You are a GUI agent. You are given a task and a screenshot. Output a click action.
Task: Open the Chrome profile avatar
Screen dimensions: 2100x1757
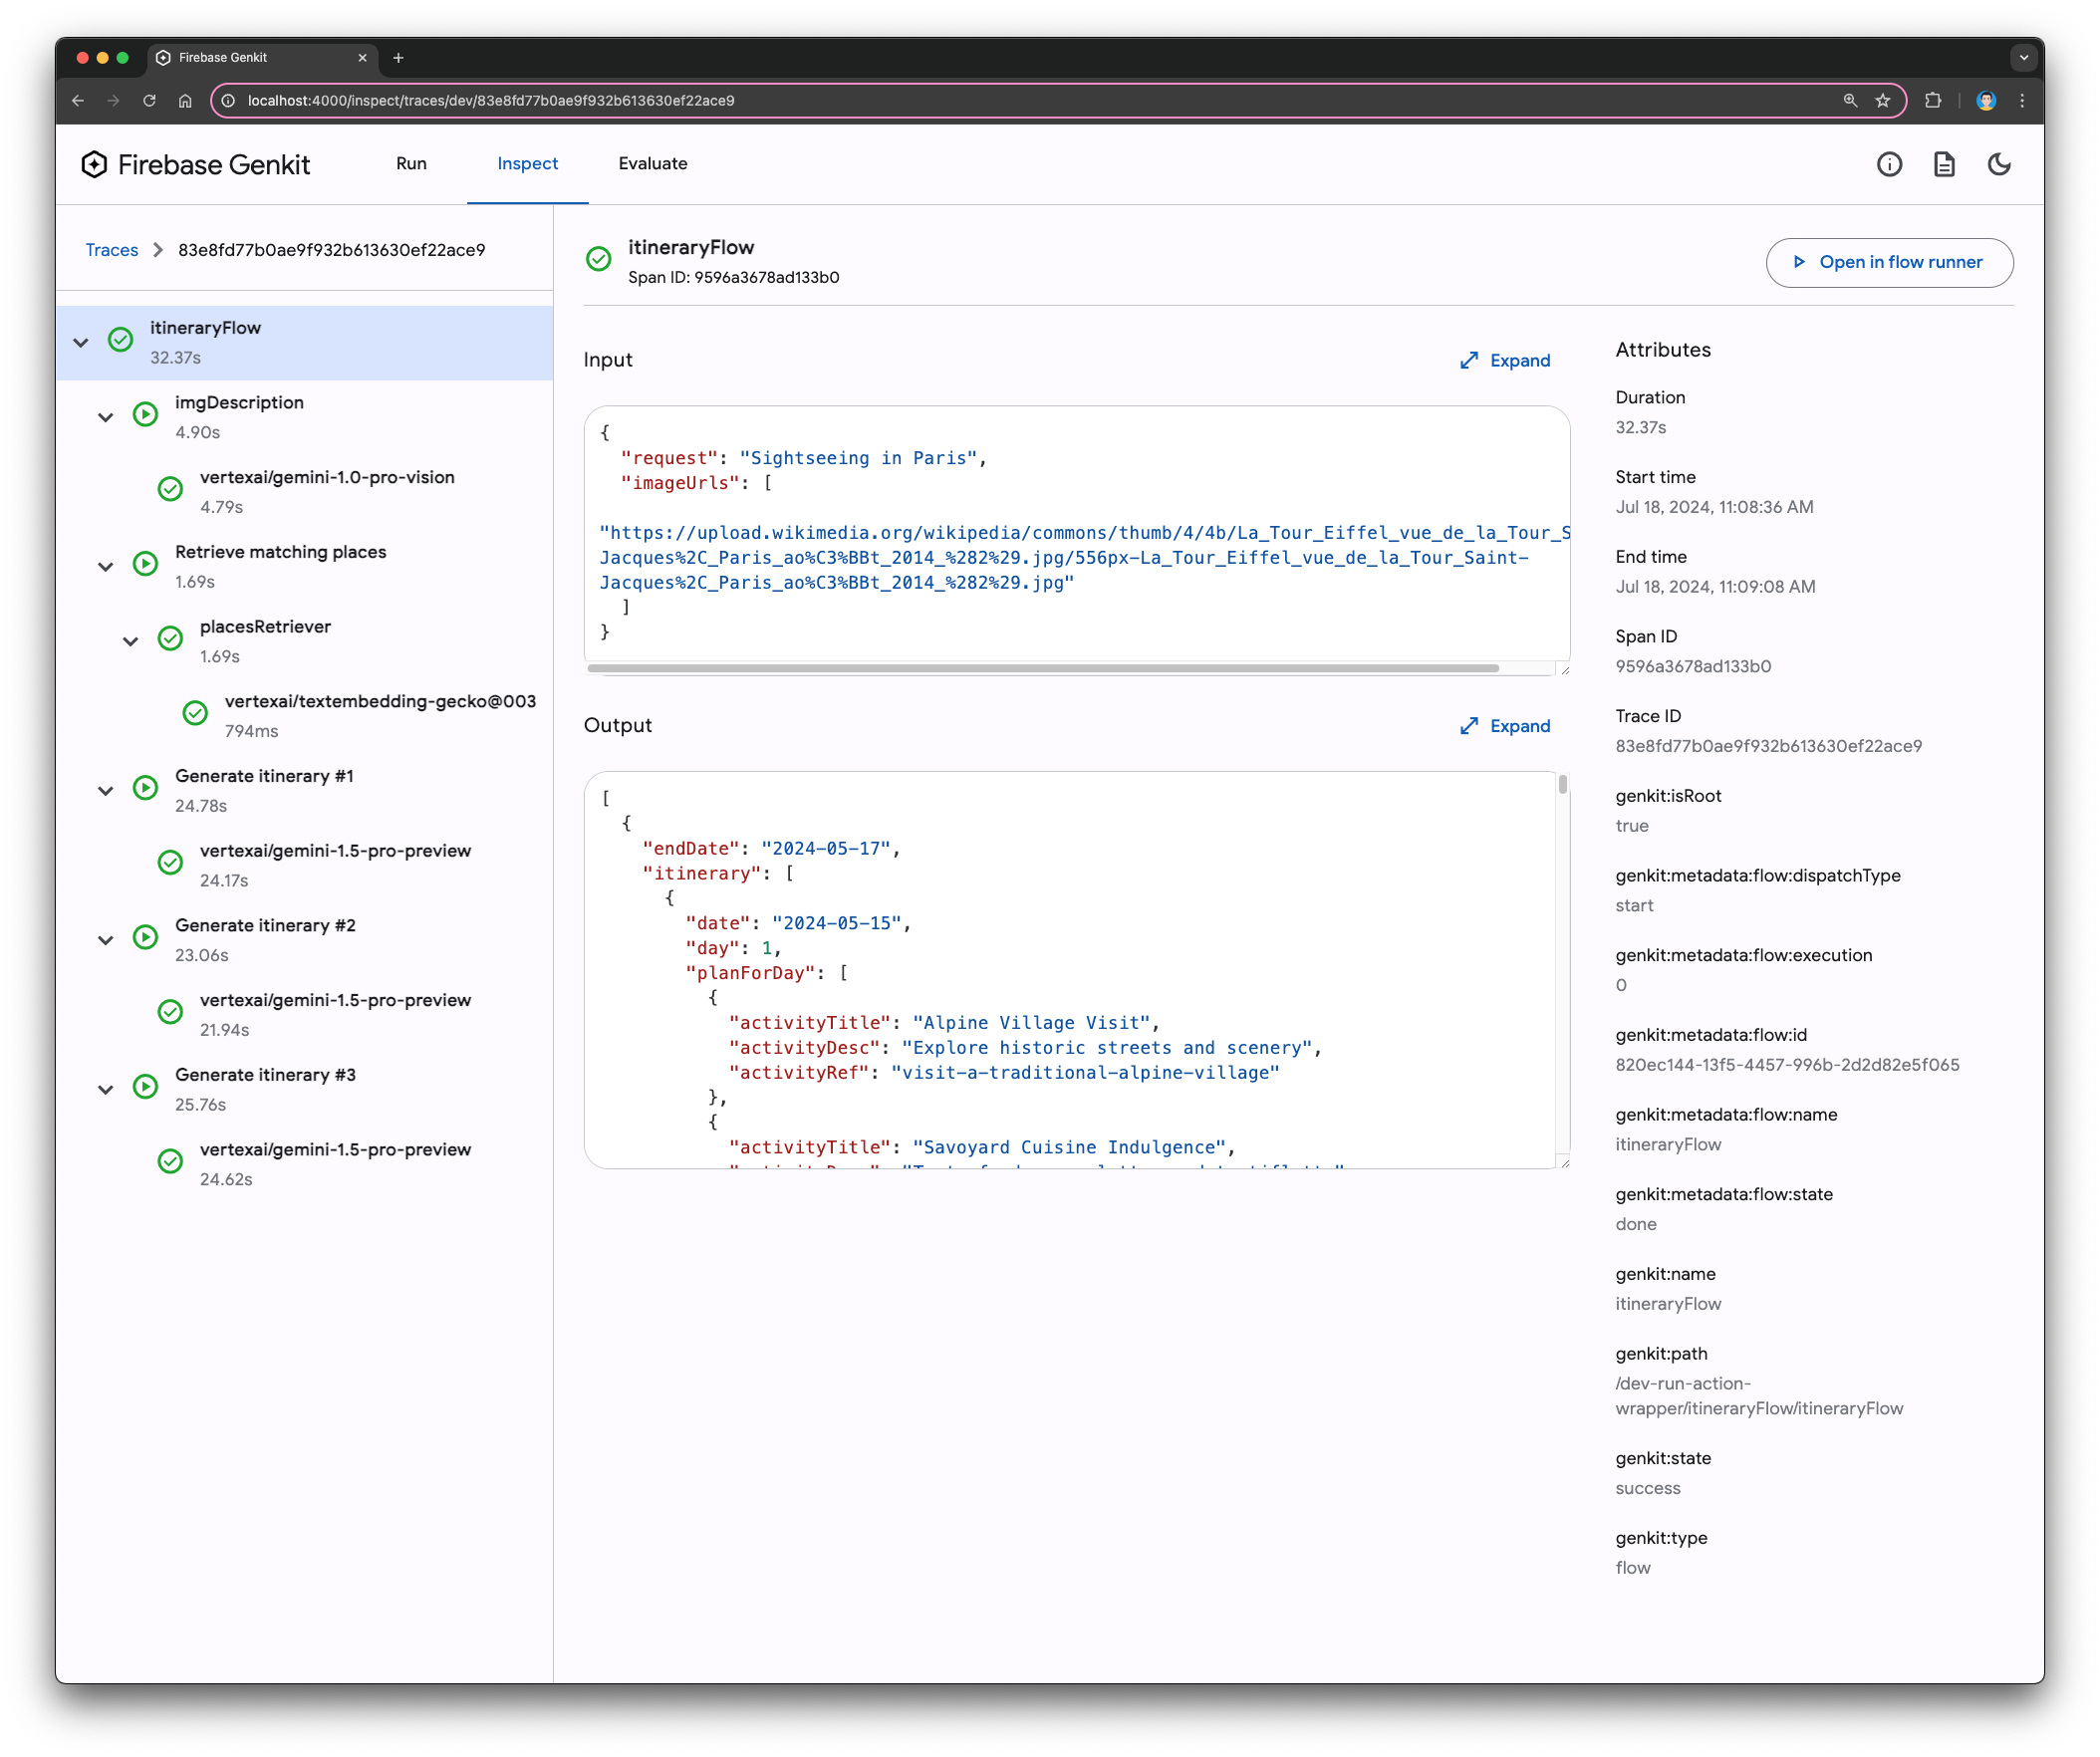pos(1986,100)
